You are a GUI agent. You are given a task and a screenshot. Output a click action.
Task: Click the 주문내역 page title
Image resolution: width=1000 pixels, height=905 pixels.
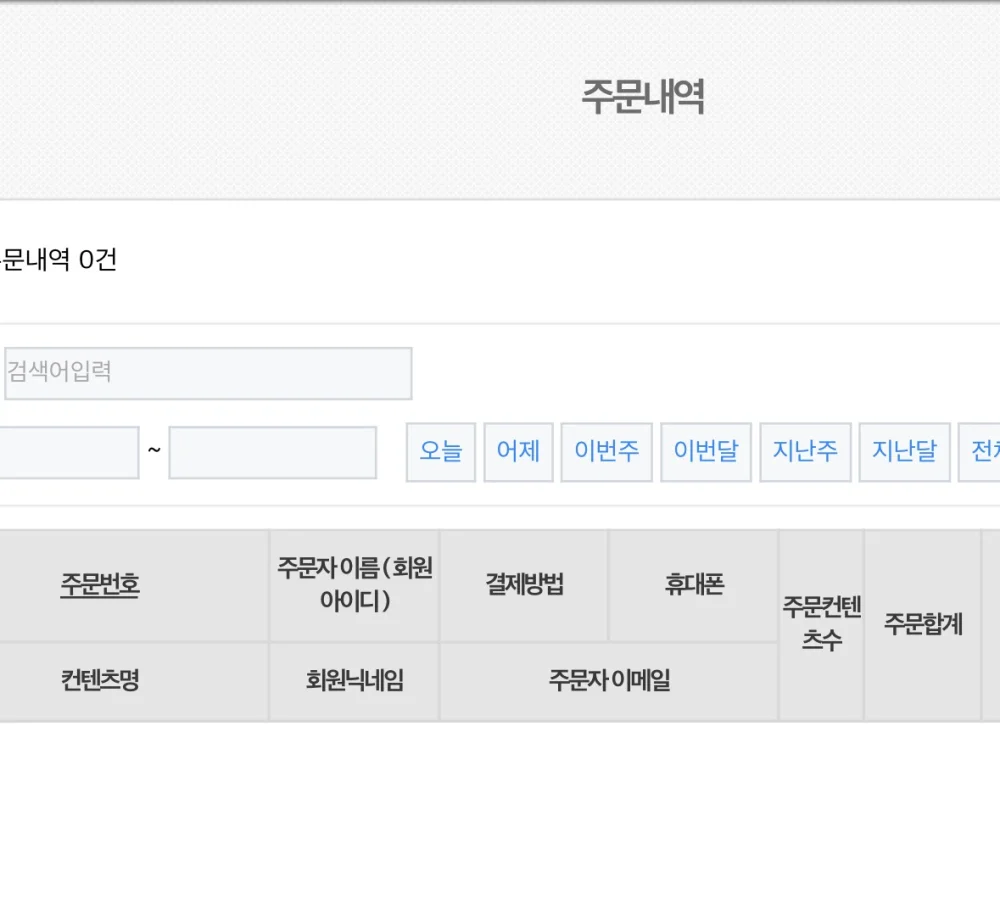pyautogui.click(x=643, y=97)
